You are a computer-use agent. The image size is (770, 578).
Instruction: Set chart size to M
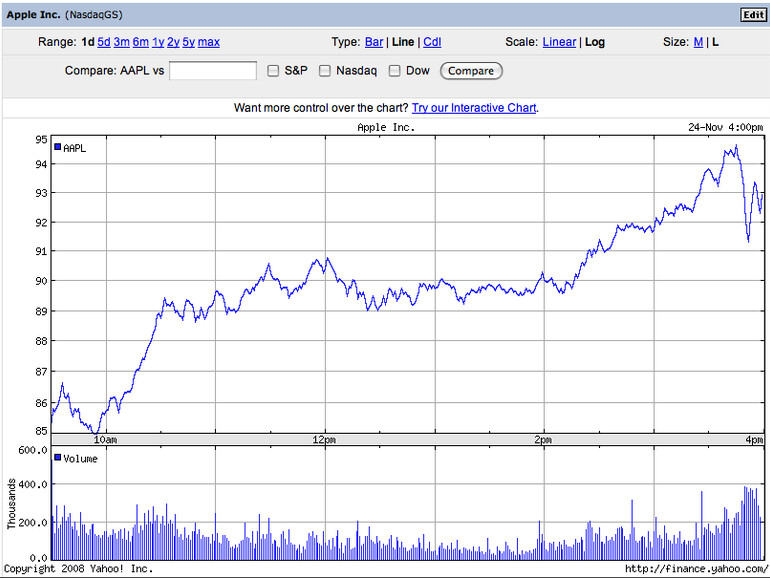(x=698, y=42)
